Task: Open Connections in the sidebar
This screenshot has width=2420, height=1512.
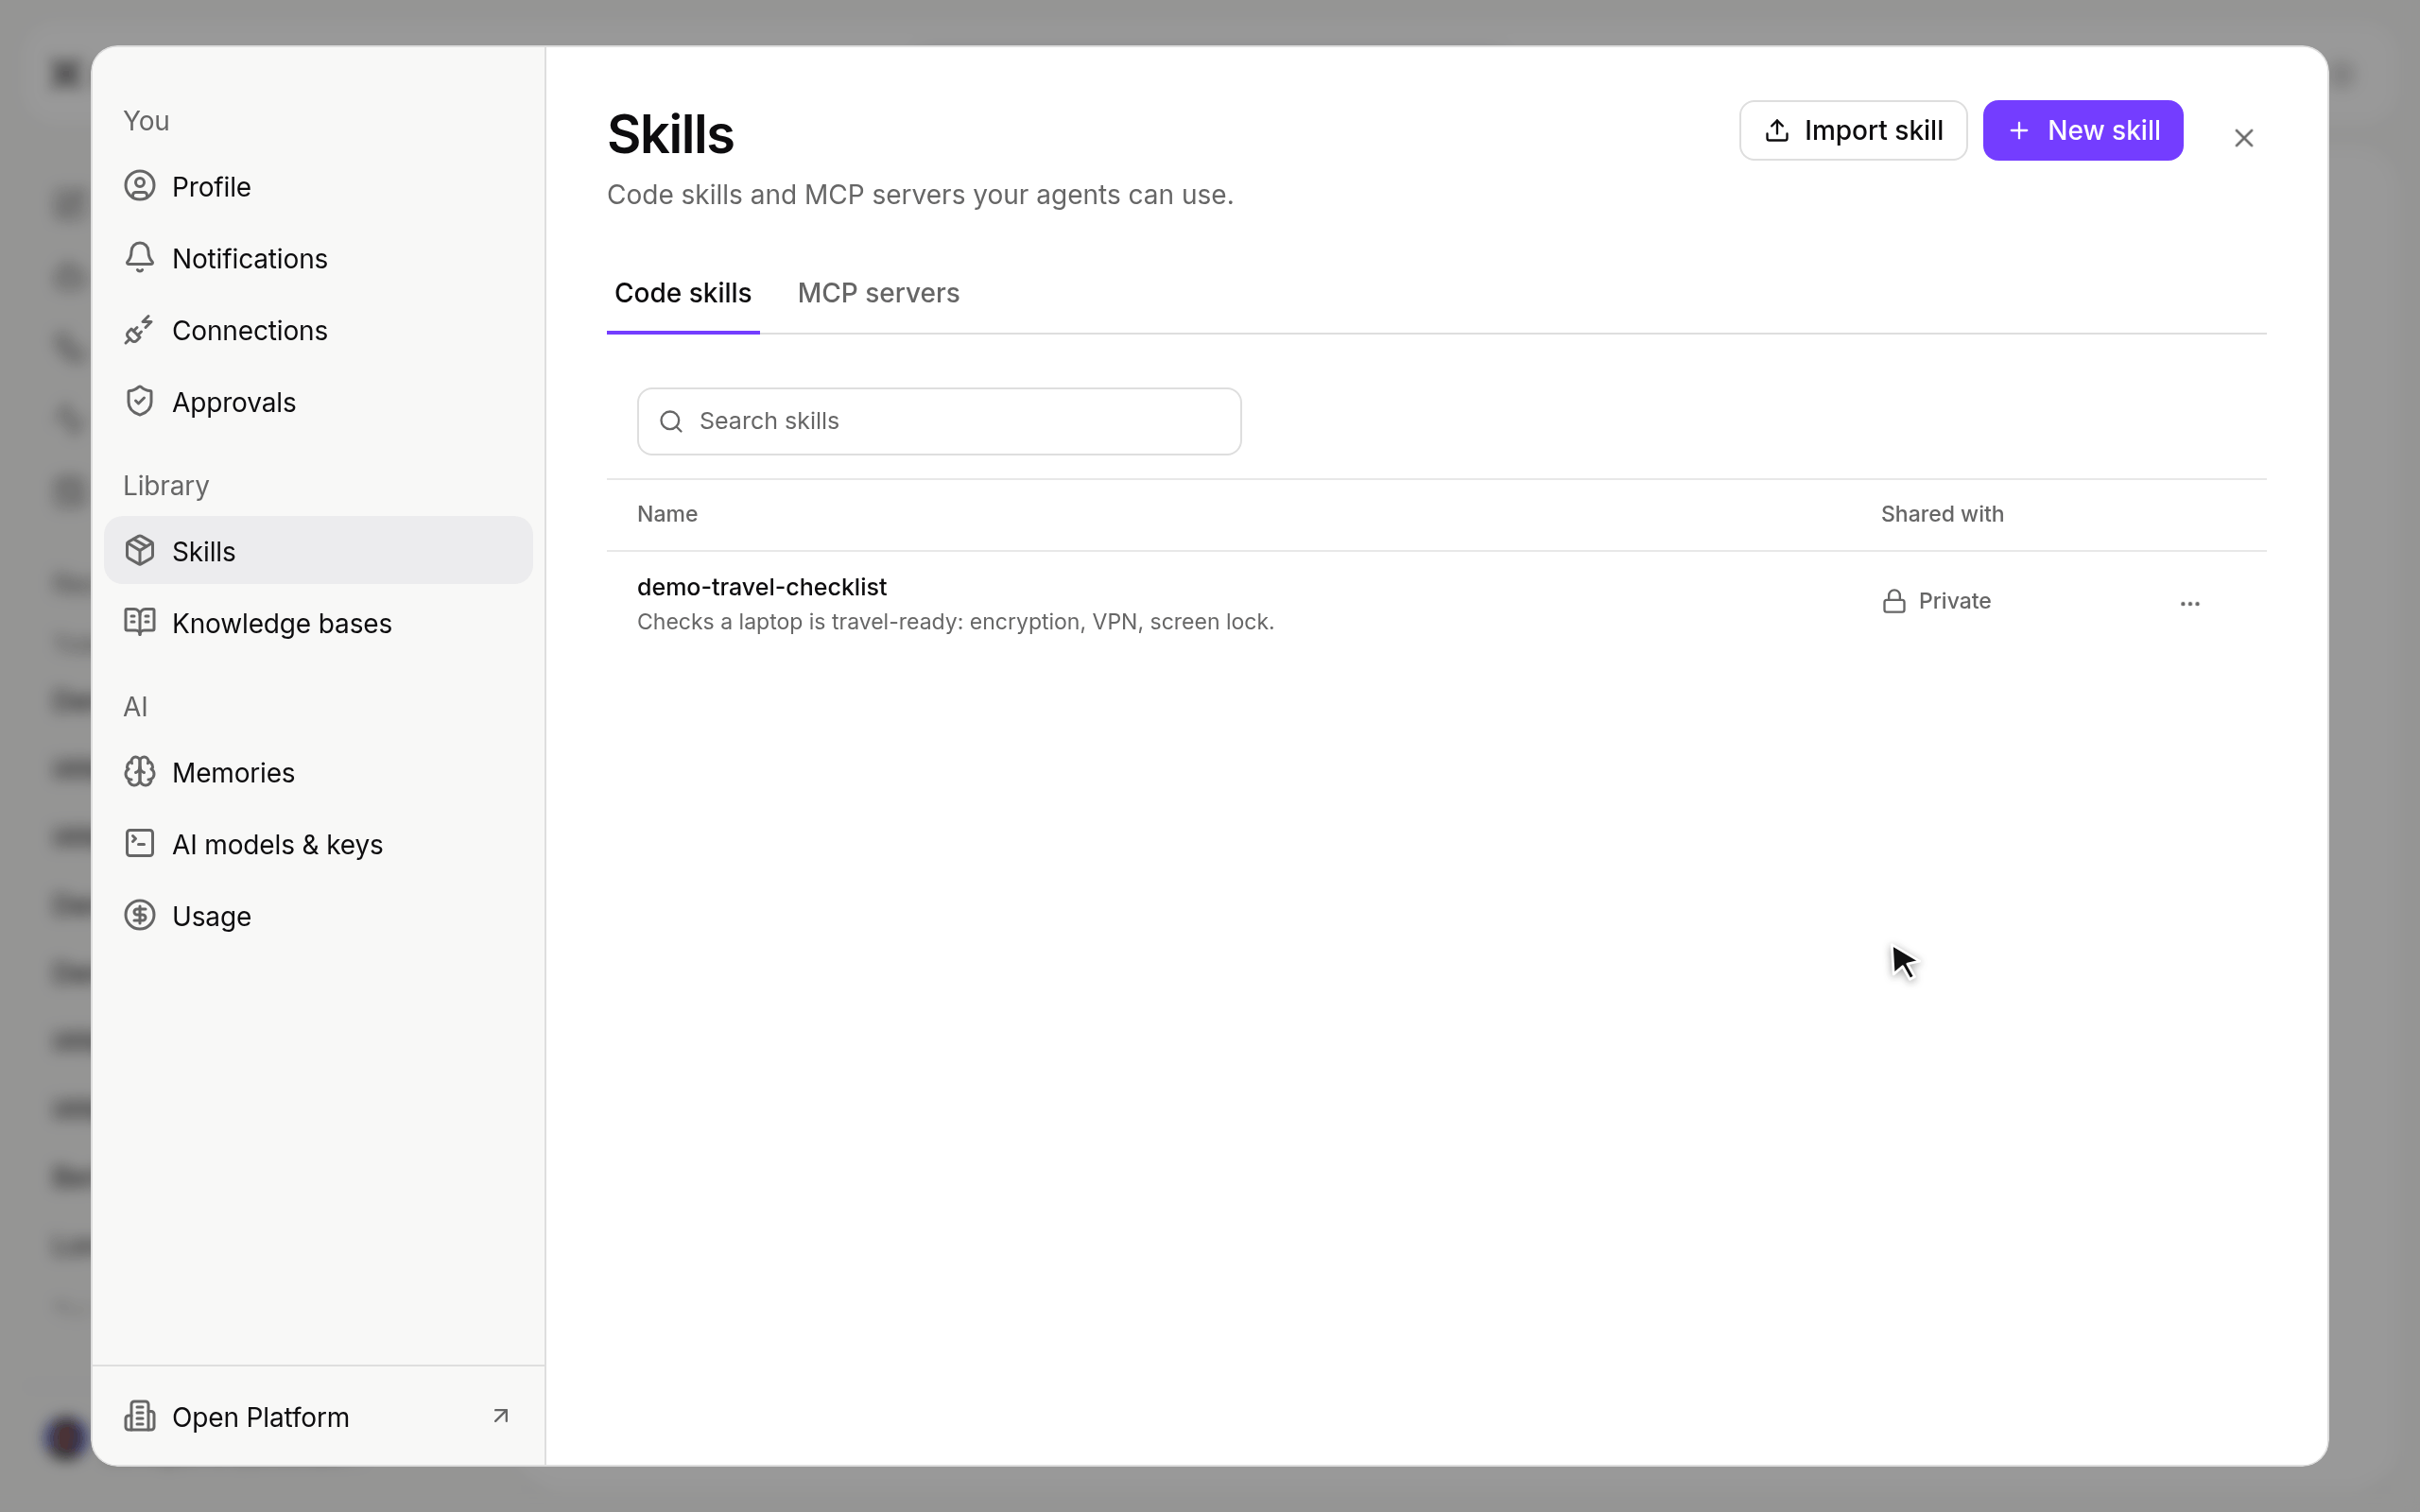Action: tap(318, 330)
